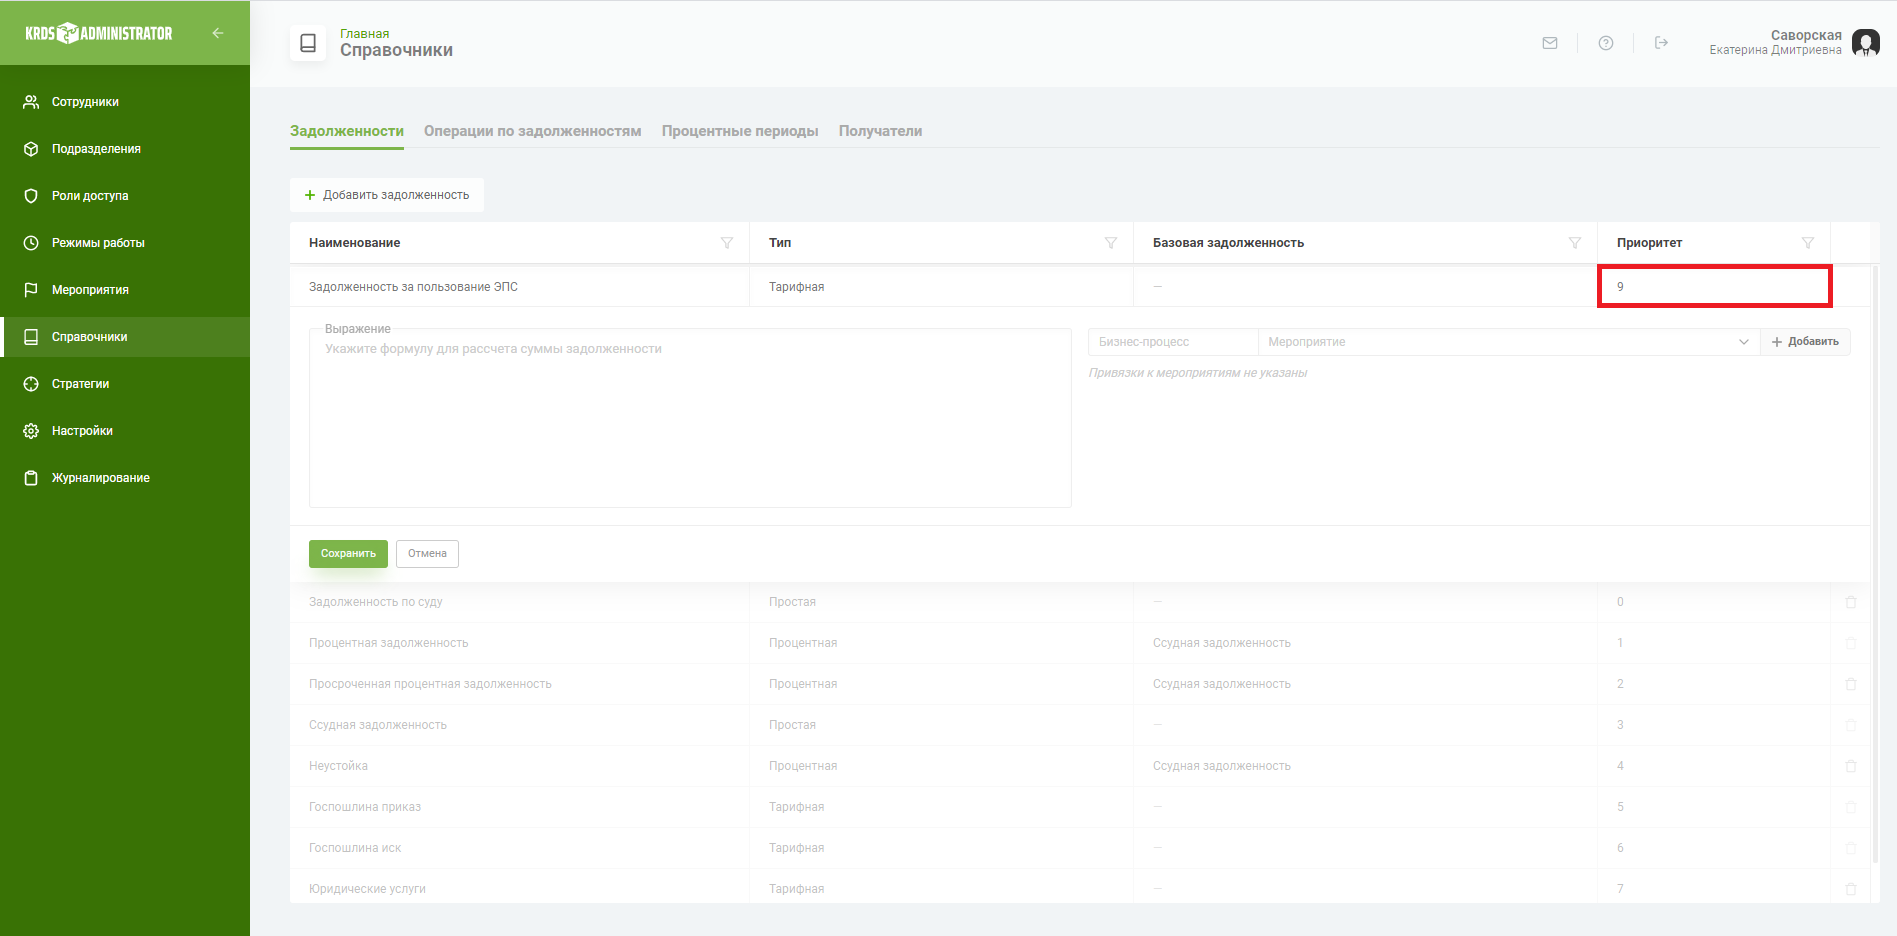Select the Тарифная type in the edited row
The width and height of the screenshot is (1897, 936).
[x=797, y=287]
